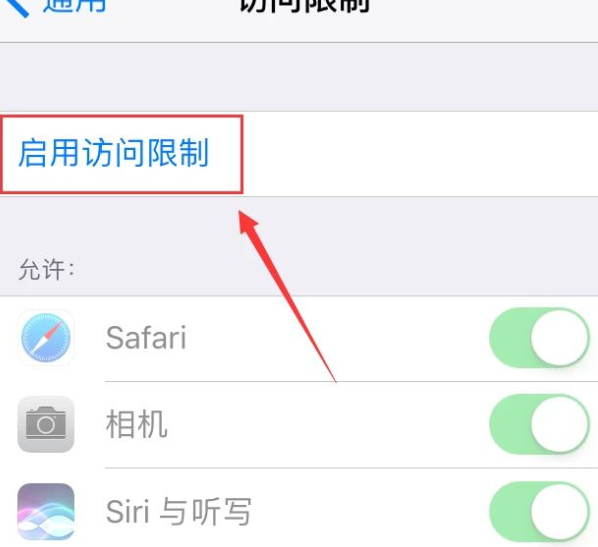Screen dimensions: 598x547
Task: Click the red arrow annotation
Action: click(x=287, y=296)
